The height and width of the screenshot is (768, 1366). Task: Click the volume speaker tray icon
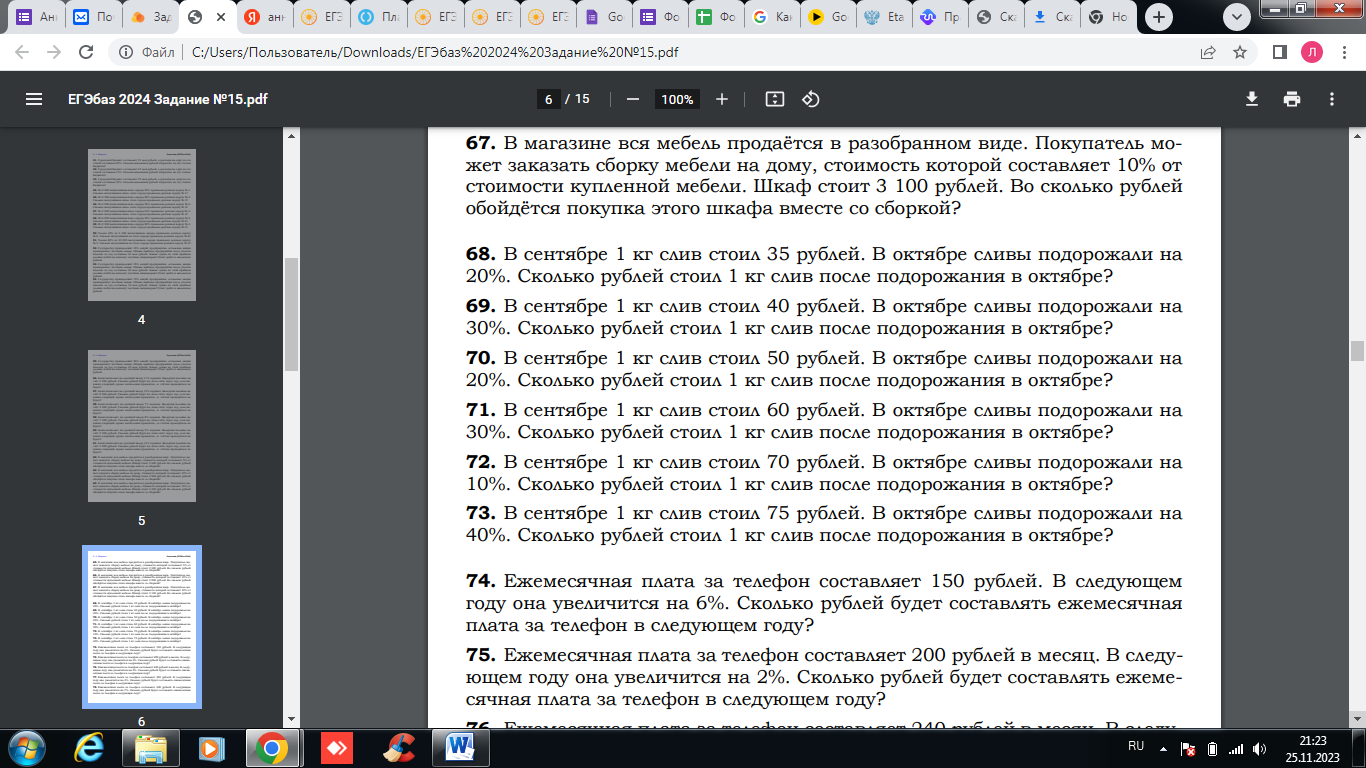[x=1259, y=748]
